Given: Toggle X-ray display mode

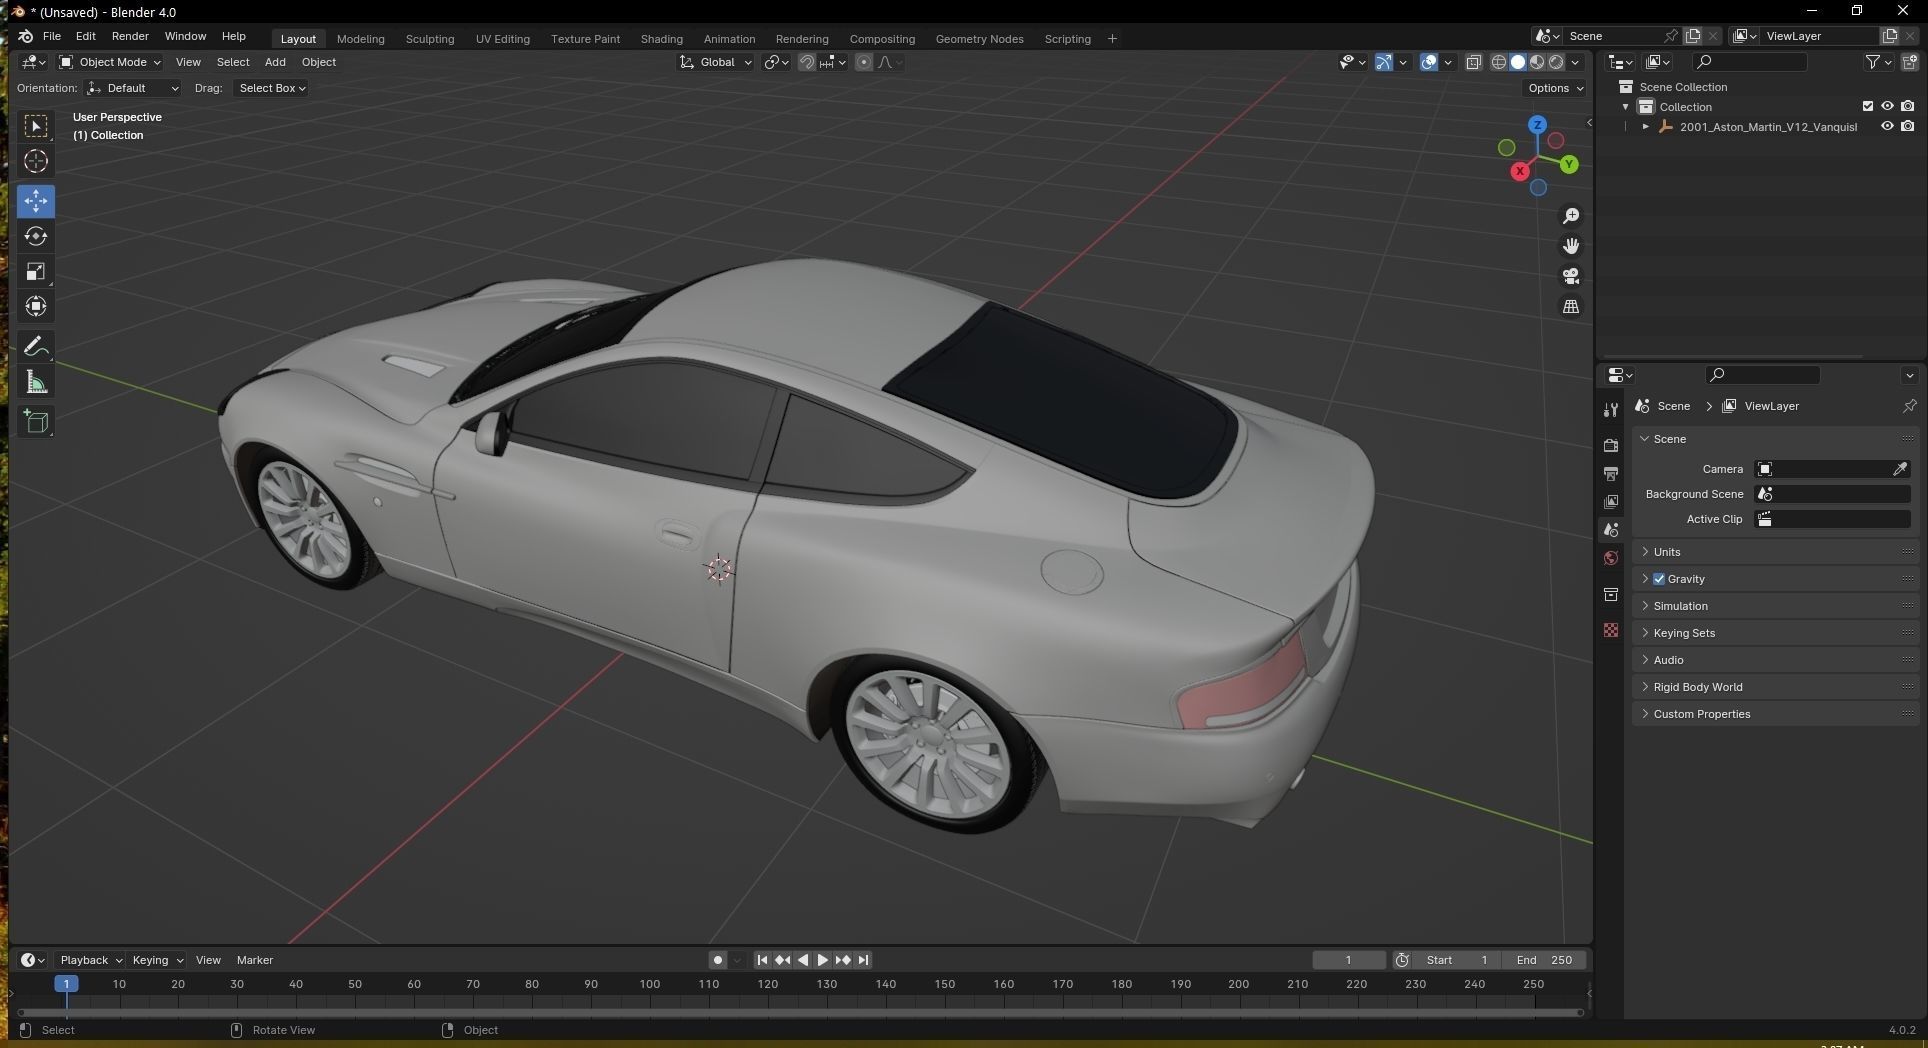Looking at the screenshot, I should pyautogui.click(x=1473, y=62).
